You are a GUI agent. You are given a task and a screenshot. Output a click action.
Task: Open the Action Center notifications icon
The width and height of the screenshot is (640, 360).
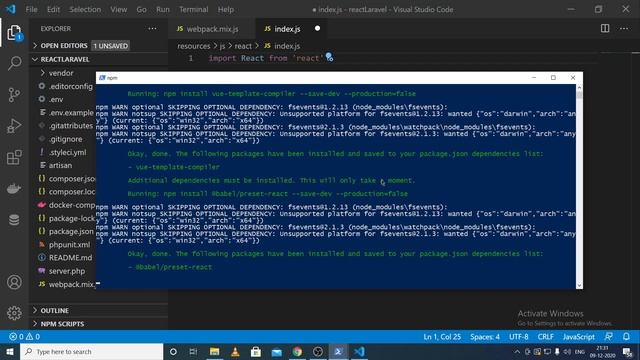pos(627,352)
